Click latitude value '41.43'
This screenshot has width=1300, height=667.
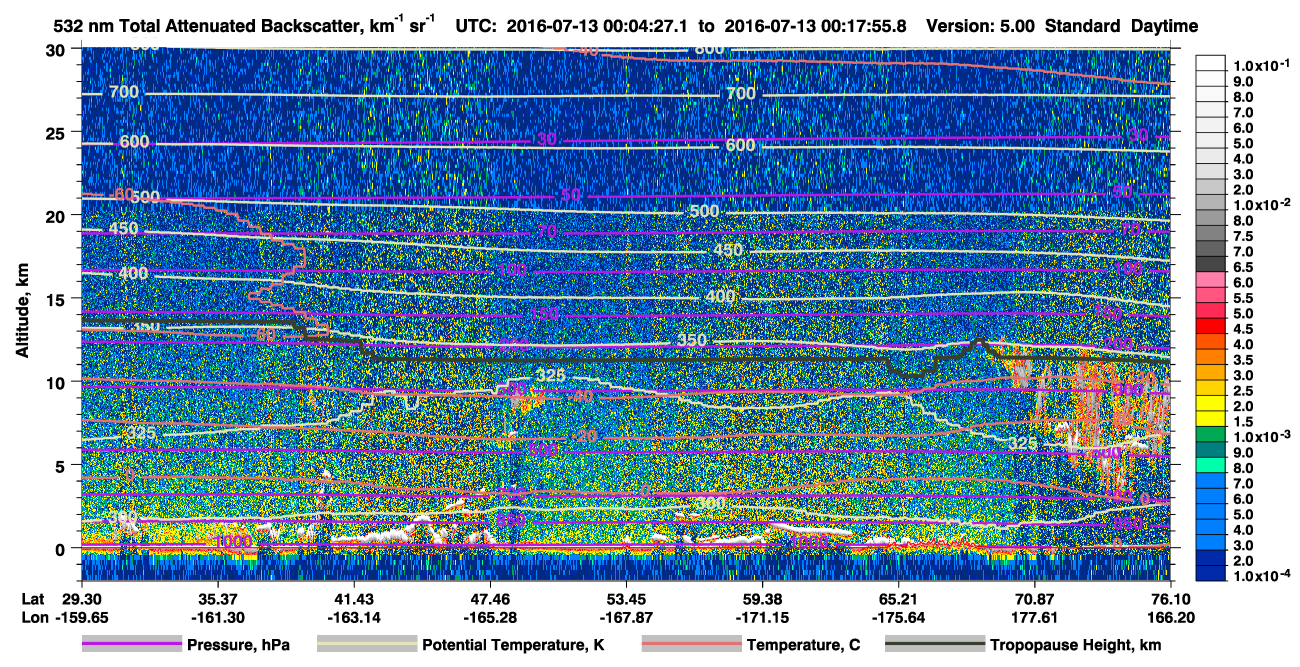point(353,598)
